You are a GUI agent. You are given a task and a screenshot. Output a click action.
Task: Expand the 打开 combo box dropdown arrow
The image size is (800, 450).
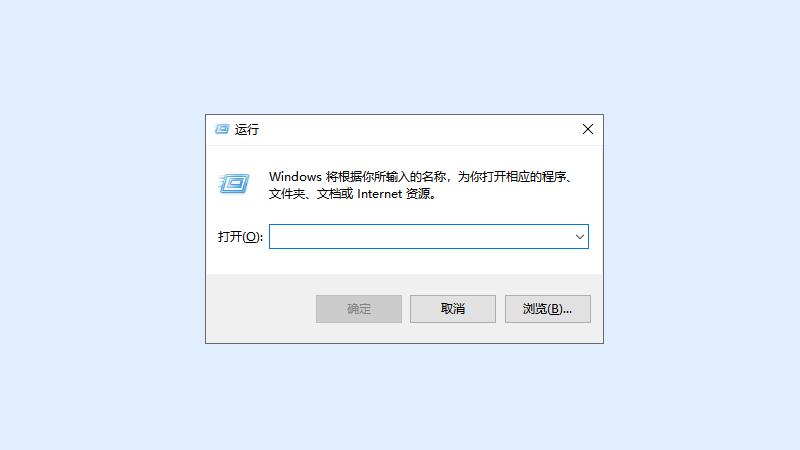point(580,237)
